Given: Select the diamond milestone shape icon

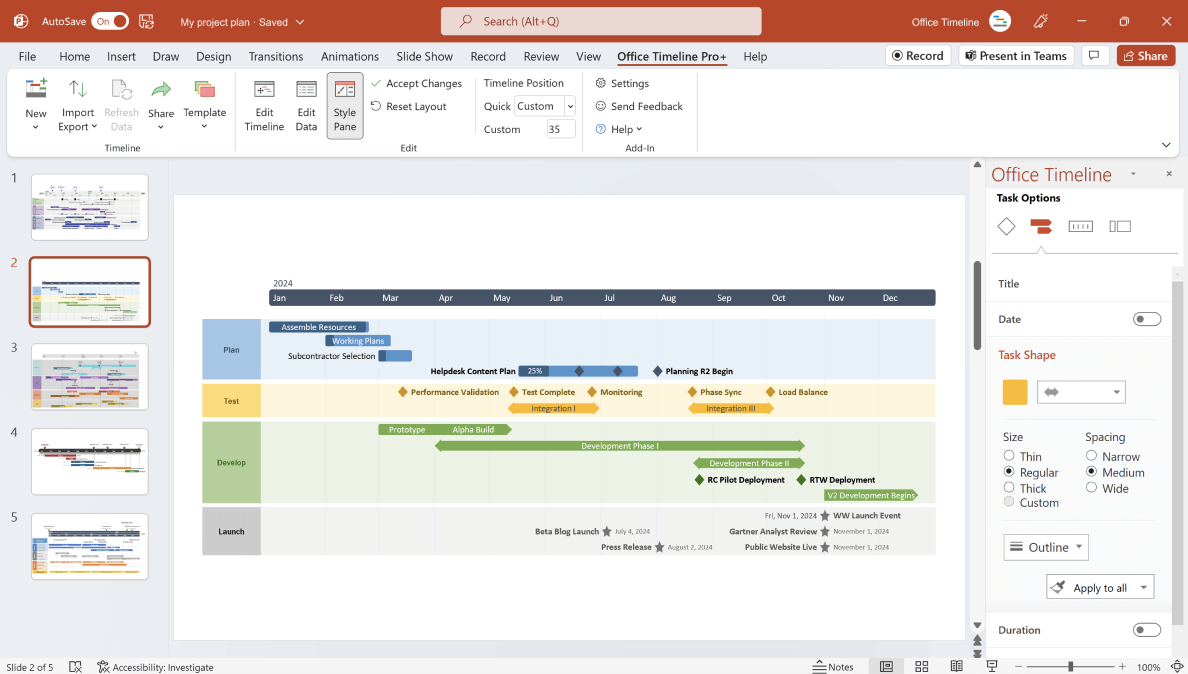Looking at the screenshot, I should [1006, 226].
